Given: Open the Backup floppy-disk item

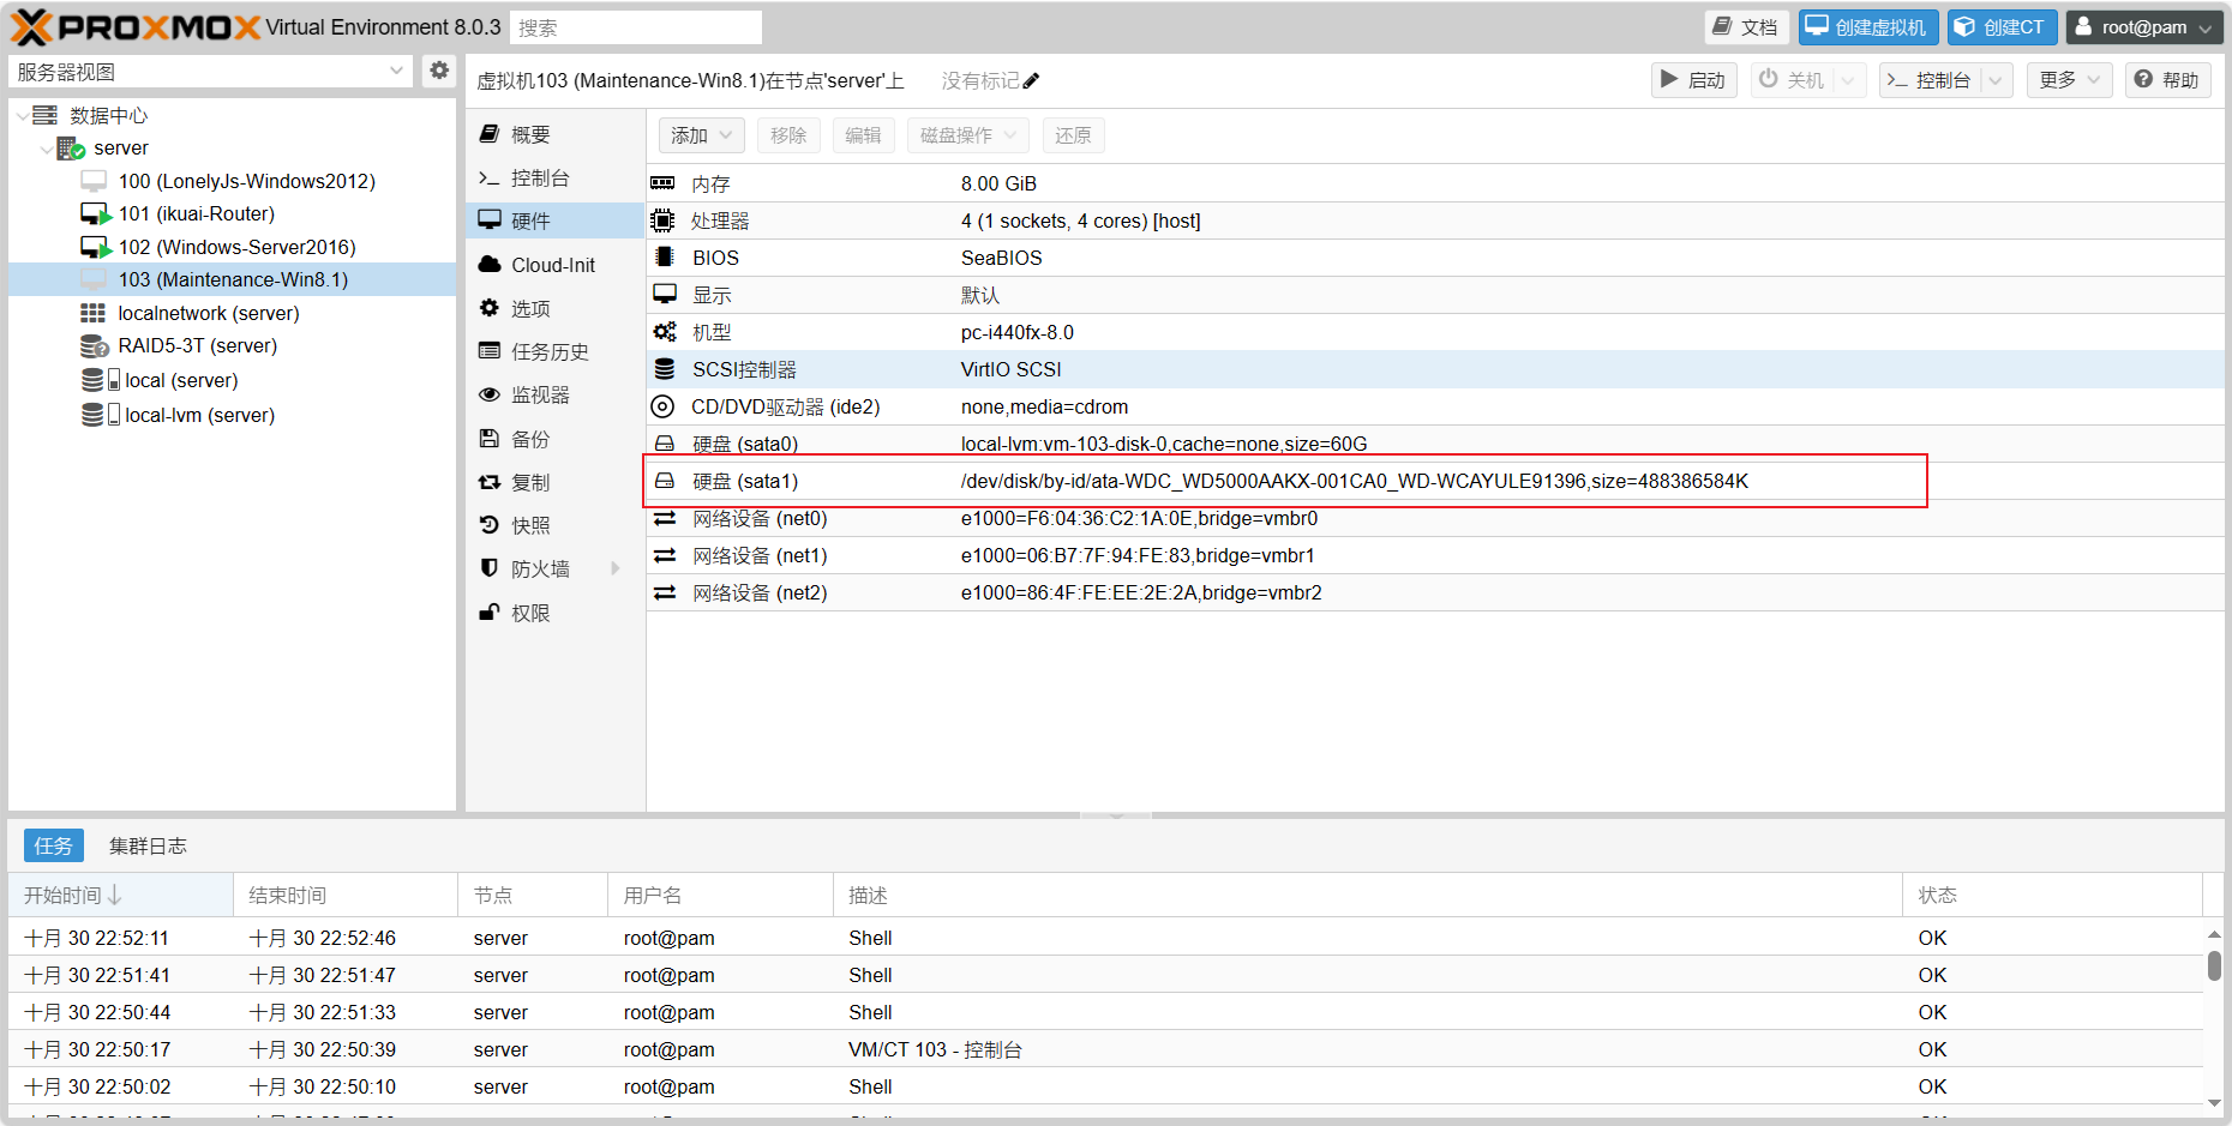Looking at the screenshot, I should pyautogui.click(x=531, y=439).
